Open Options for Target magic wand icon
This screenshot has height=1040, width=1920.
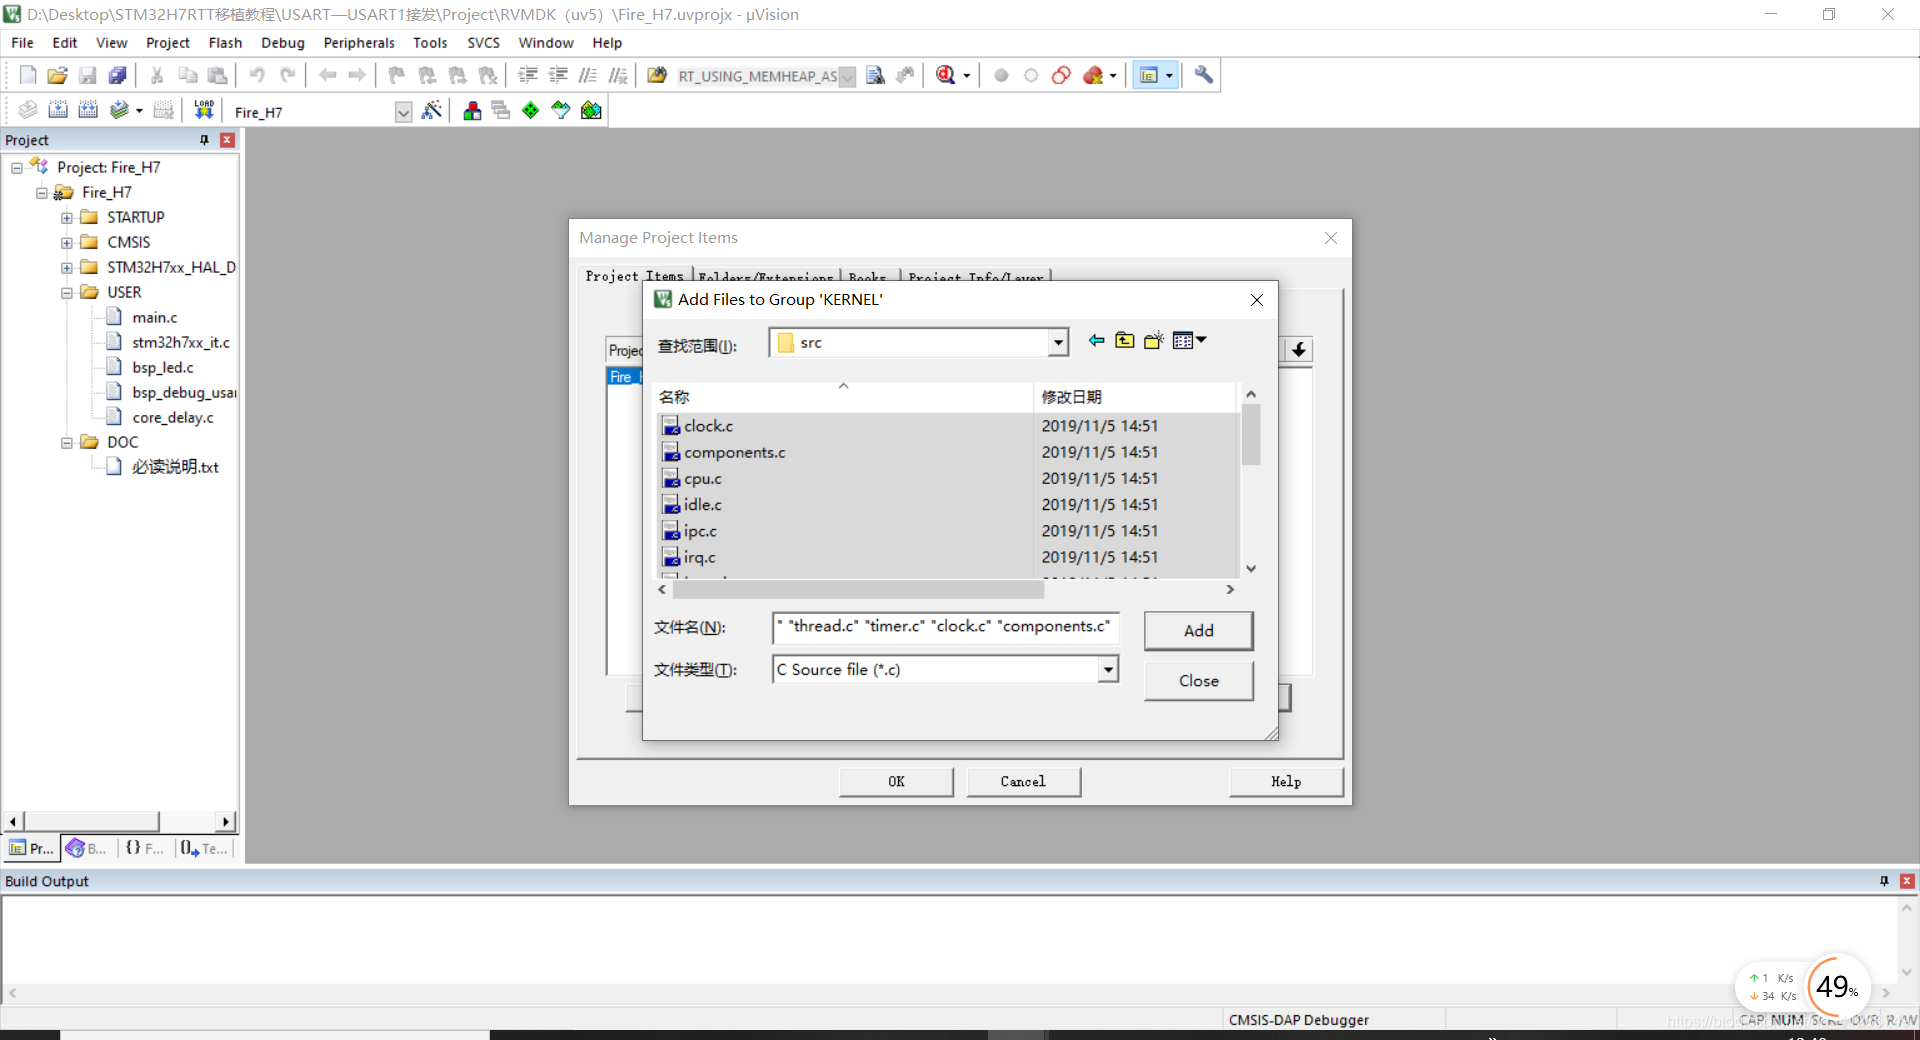coord(432,110)
